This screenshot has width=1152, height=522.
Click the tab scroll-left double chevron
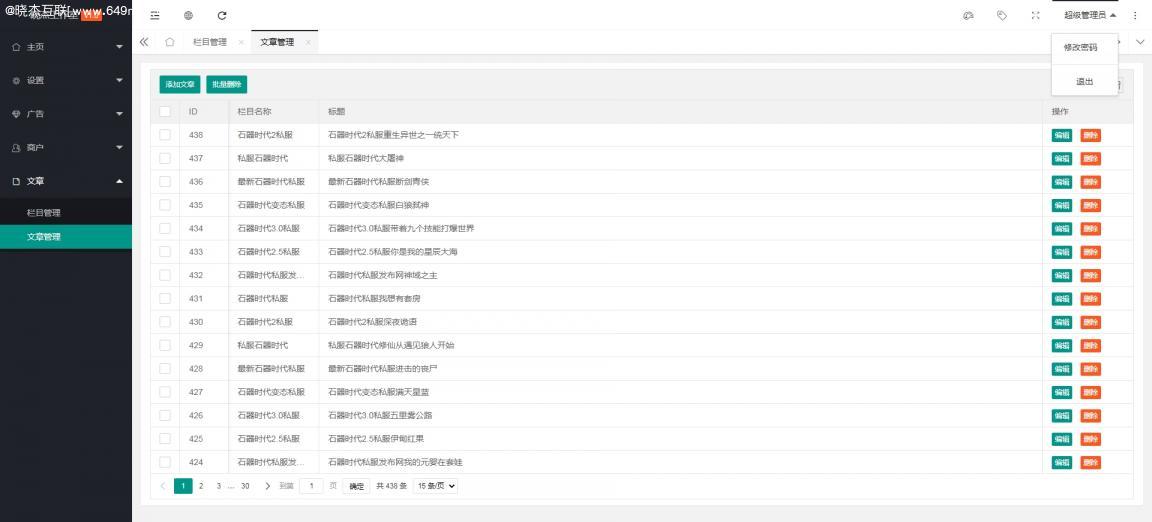pyautogui.click(x=144, y=42)
